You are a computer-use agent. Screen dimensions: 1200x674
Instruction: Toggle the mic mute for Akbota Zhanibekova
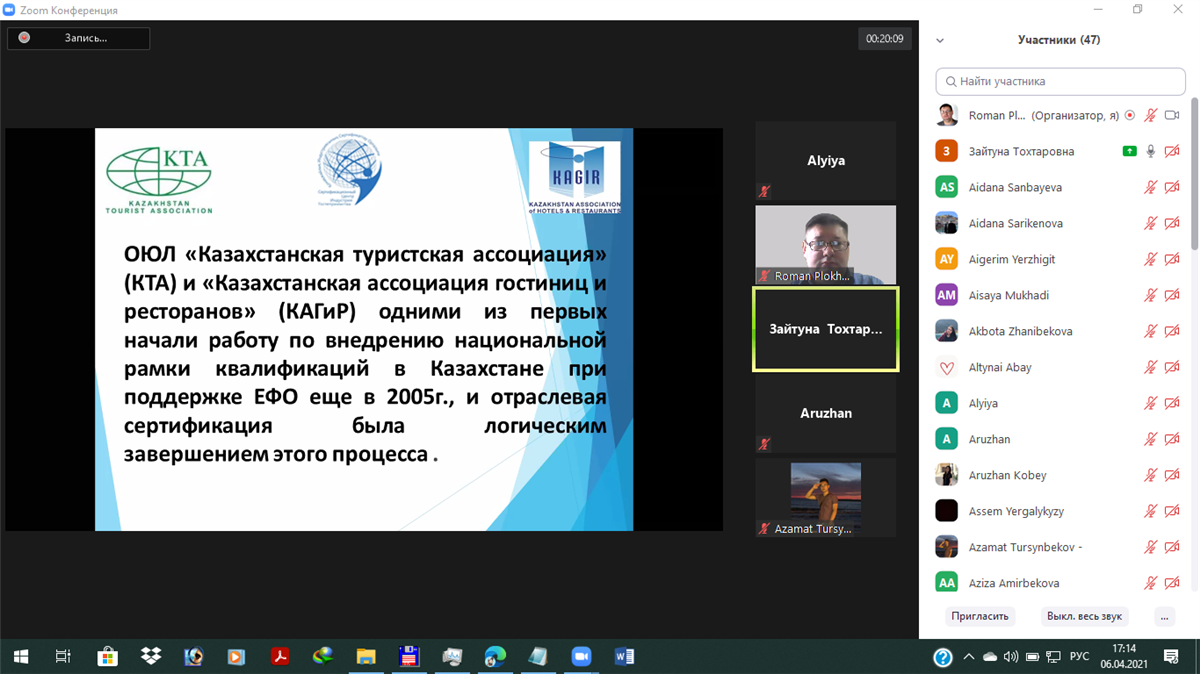pyautogui.click(x=1151, y=331)
